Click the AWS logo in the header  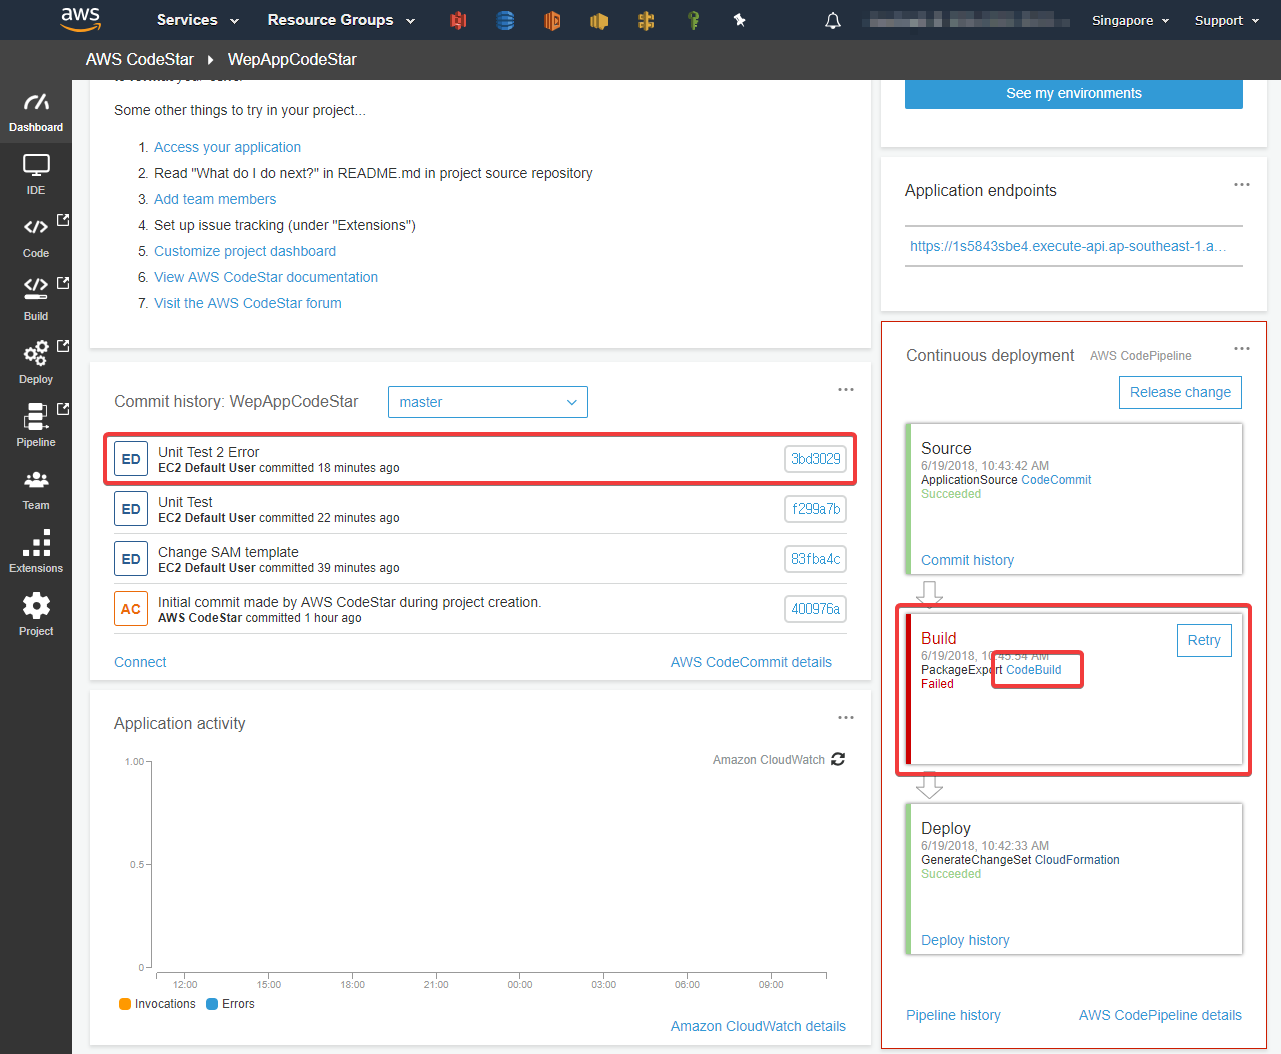click(x=80, y=18)
